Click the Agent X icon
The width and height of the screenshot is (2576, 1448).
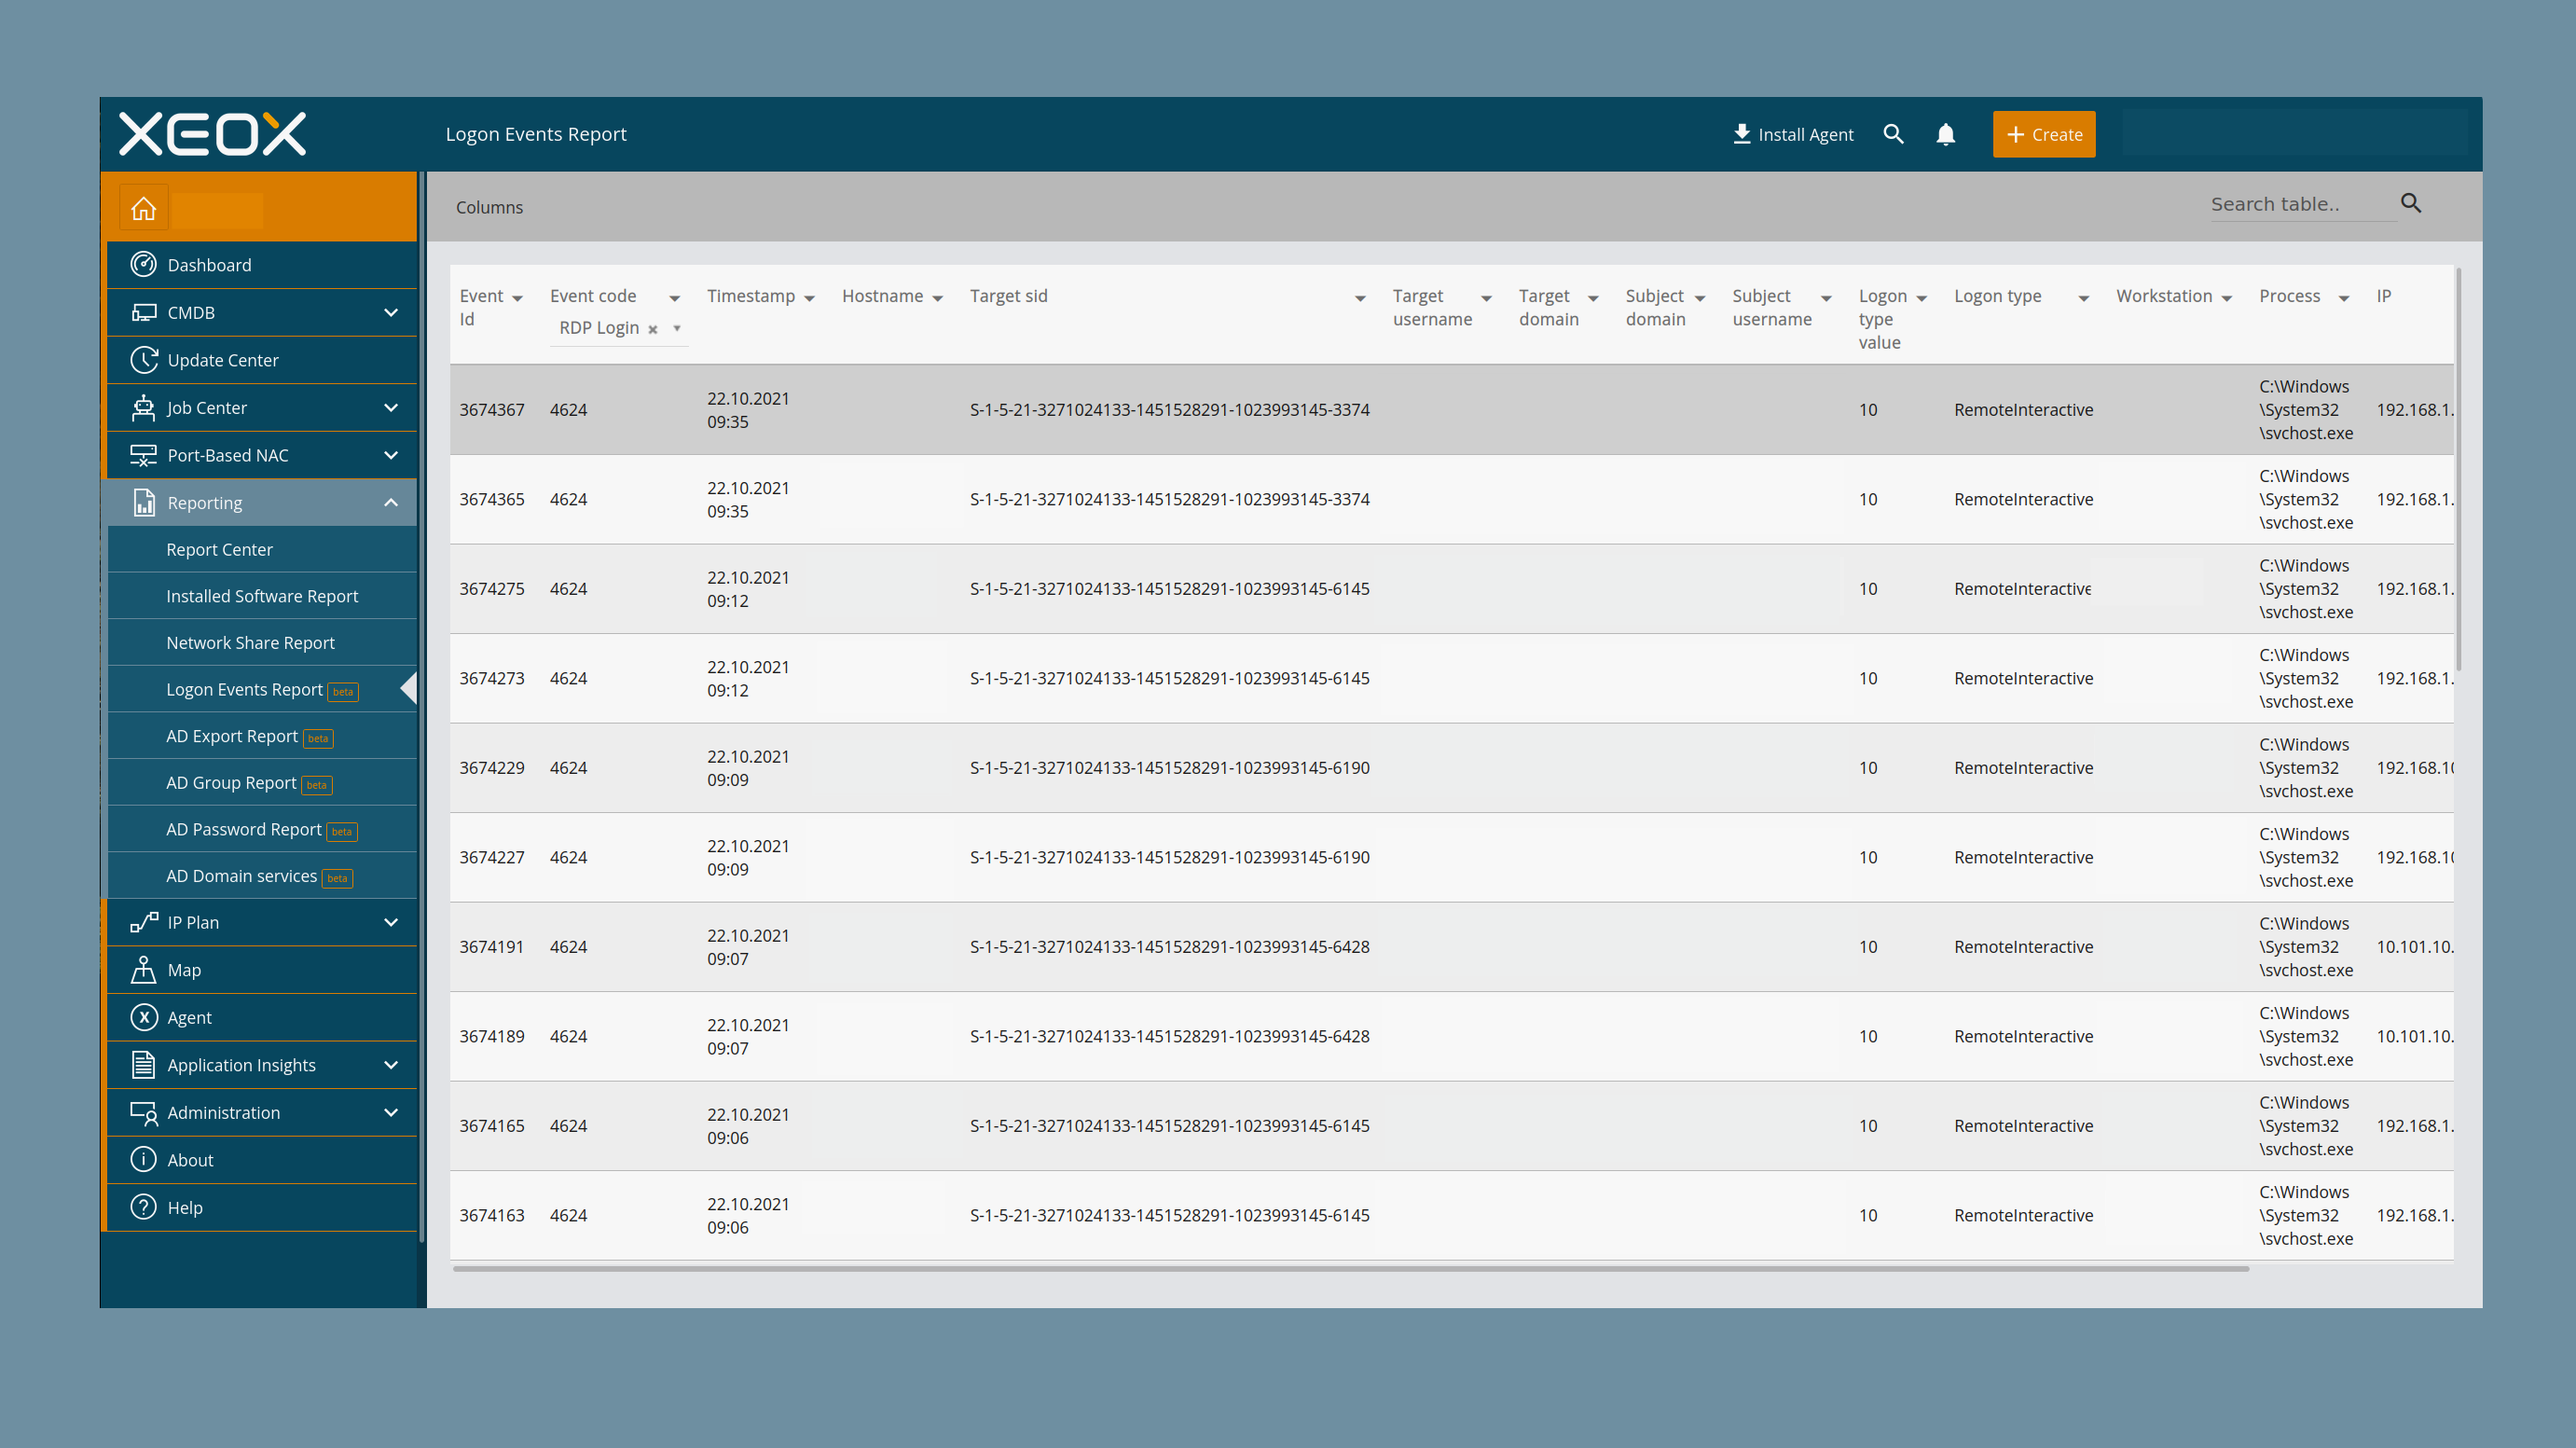pyautogui.click(x=143, y=1017)
